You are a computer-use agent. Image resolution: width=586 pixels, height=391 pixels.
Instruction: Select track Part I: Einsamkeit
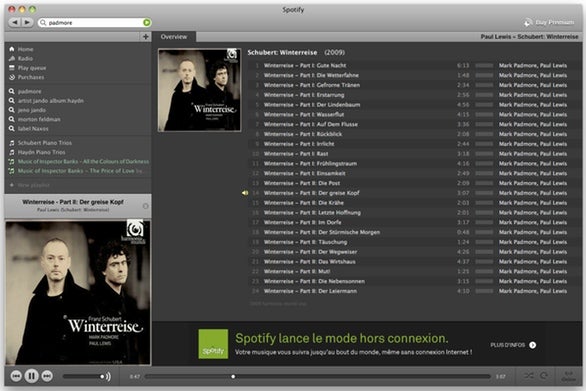pyautogui.click(x=415, y=173)
